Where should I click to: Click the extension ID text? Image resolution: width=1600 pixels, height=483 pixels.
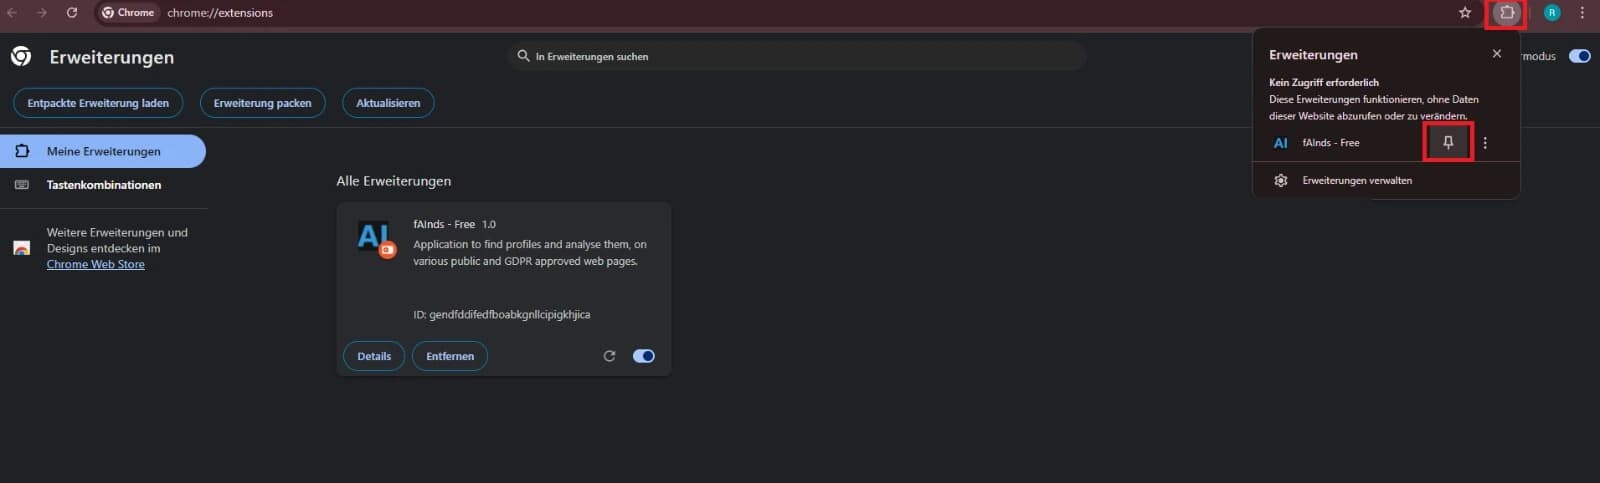pos(502,314)
